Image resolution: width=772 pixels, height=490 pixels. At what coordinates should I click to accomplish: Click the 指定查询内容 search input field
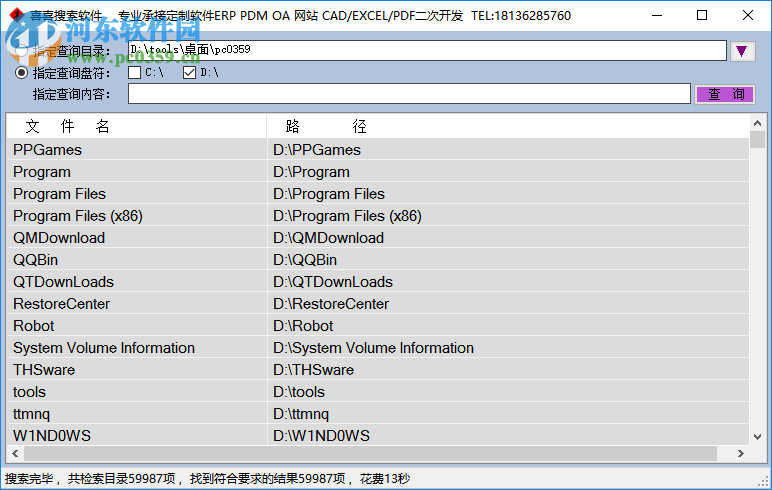[409, 94]
